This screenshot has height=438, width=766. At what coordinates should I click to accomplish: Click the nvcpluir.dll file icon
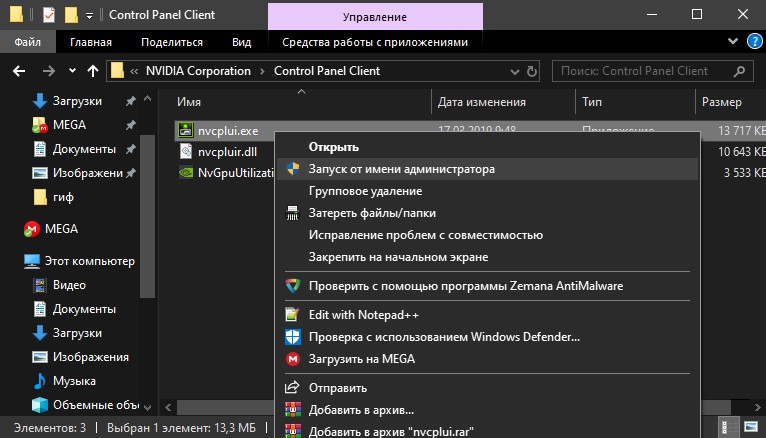tap(186, 151)
